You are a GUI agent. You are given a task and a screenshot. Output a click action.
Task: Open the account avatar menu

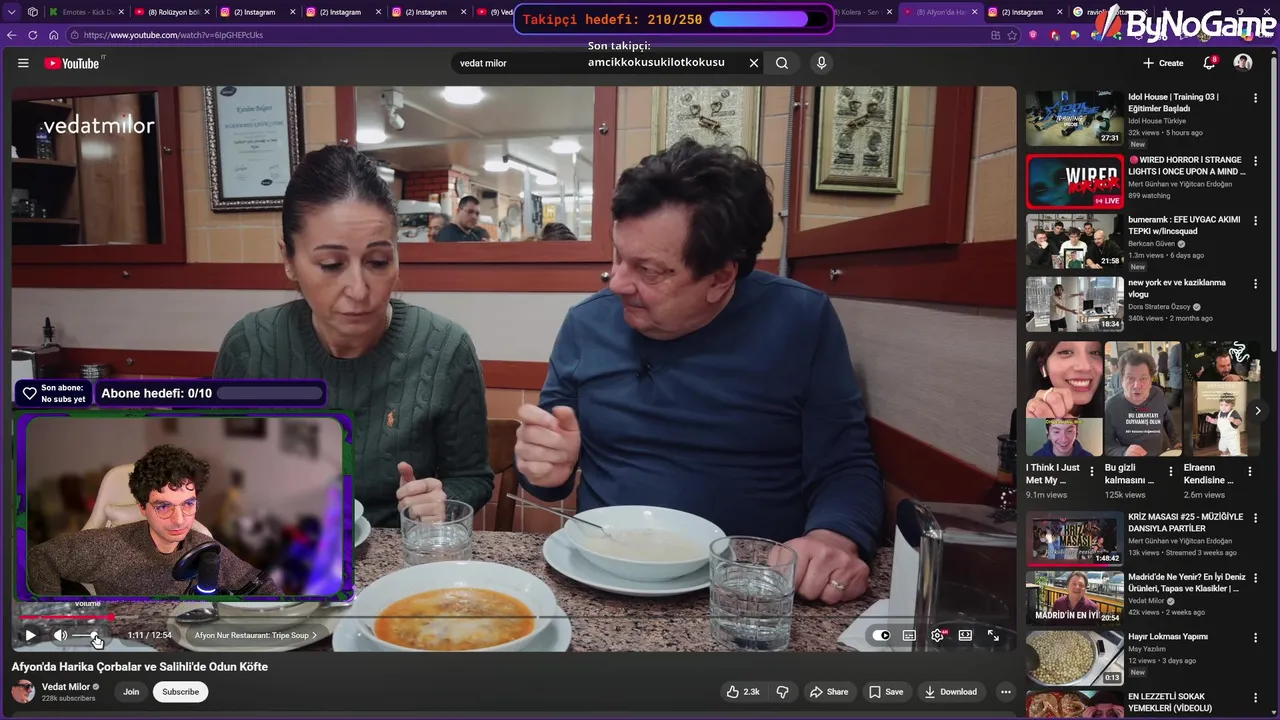tap(1243, 63)
